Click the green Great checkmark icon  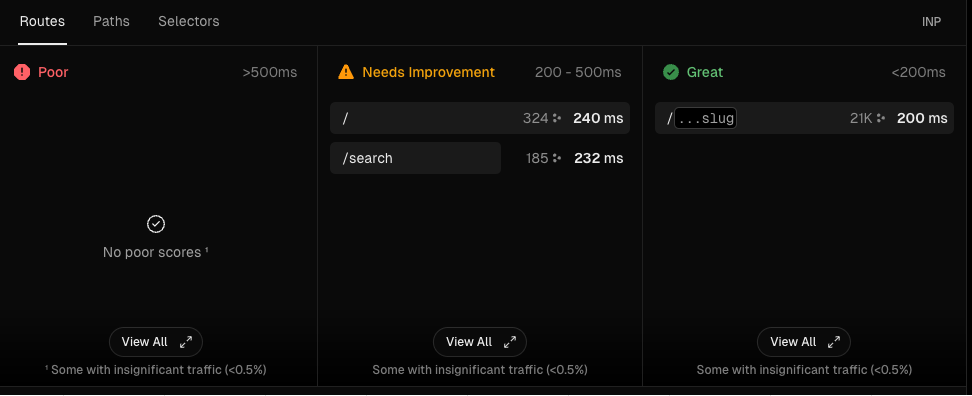tap(671, 73)
